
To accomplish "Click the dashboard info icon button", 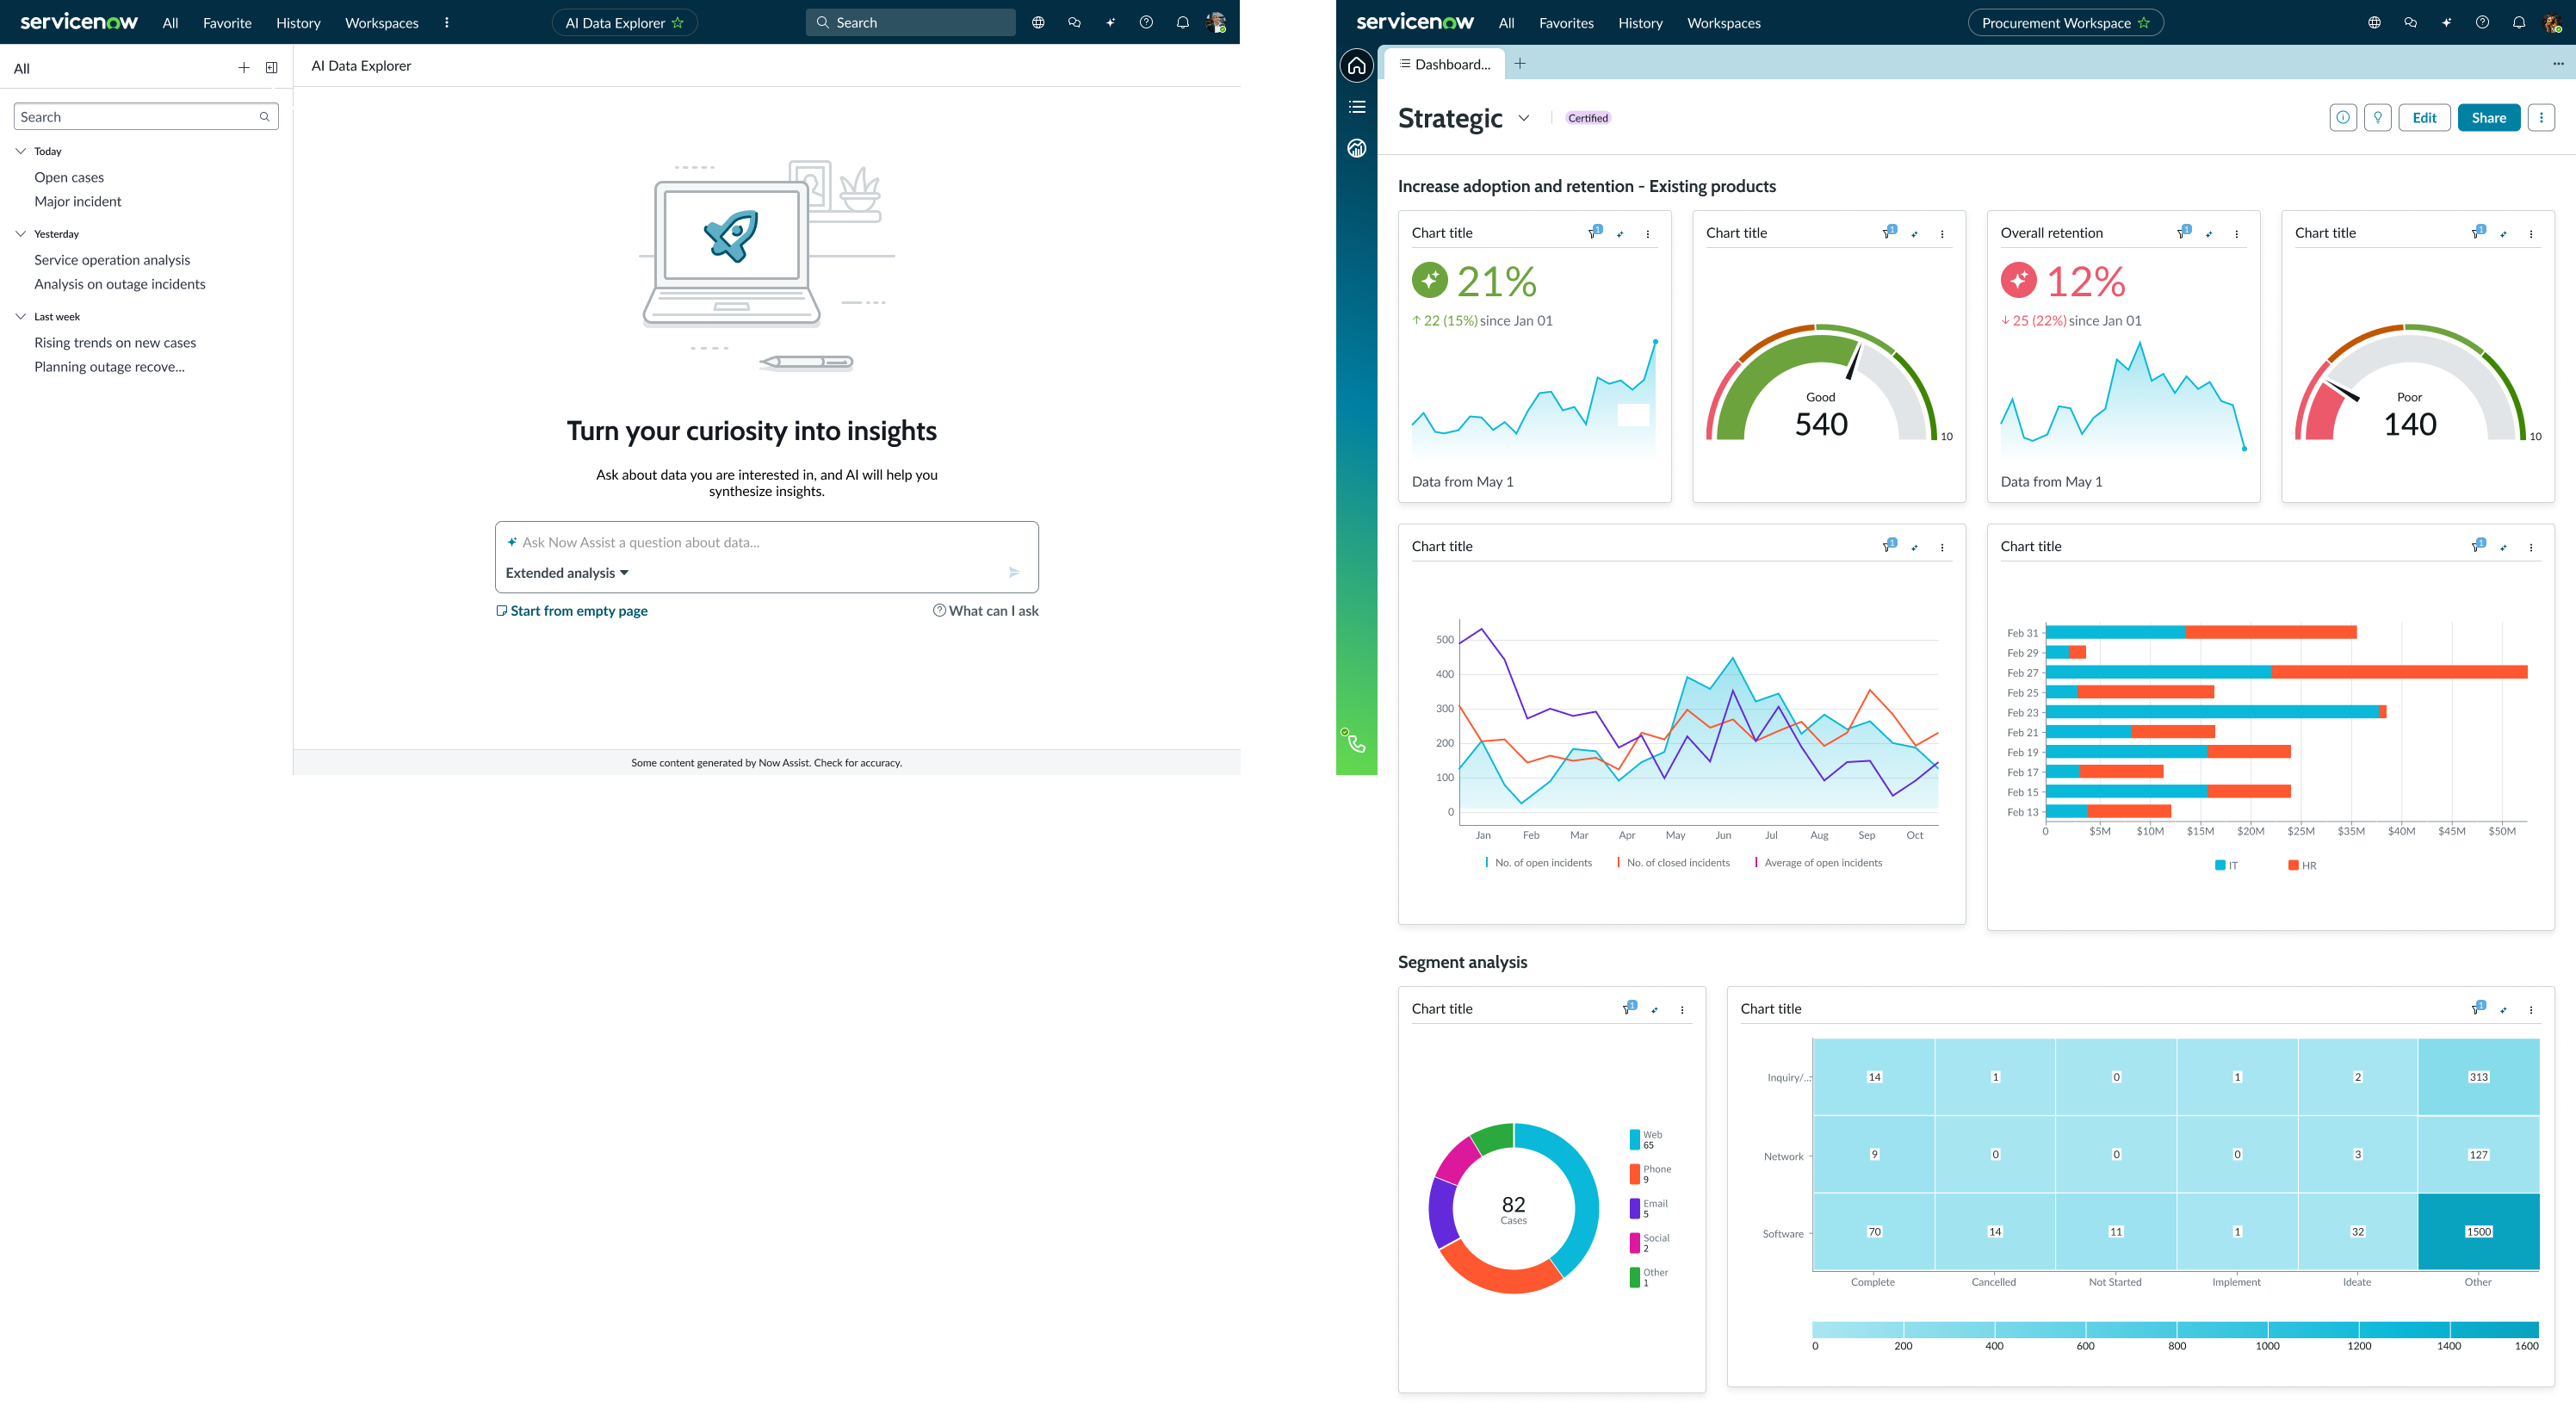I will coord(2342,118).
